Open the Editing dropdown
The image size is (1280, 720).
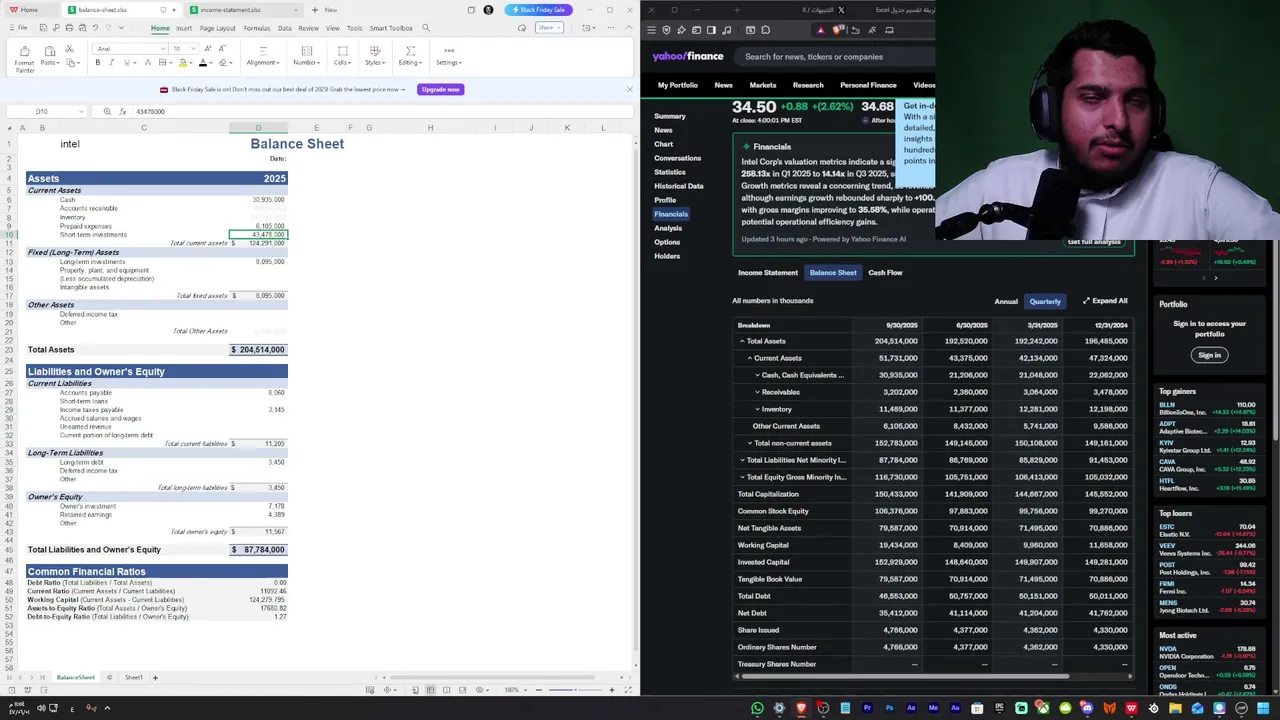coord(410,56)
